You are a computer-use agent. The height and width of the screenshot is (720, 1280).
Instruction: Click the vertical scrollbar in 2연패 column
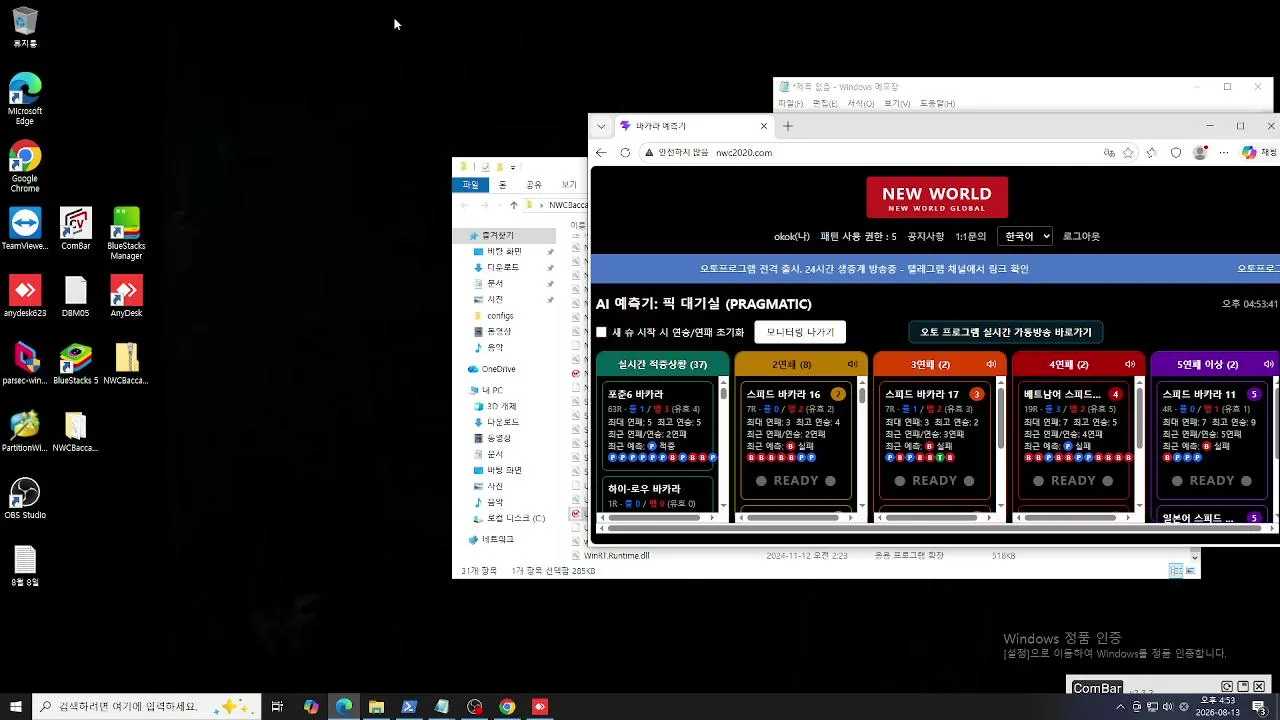861,442
